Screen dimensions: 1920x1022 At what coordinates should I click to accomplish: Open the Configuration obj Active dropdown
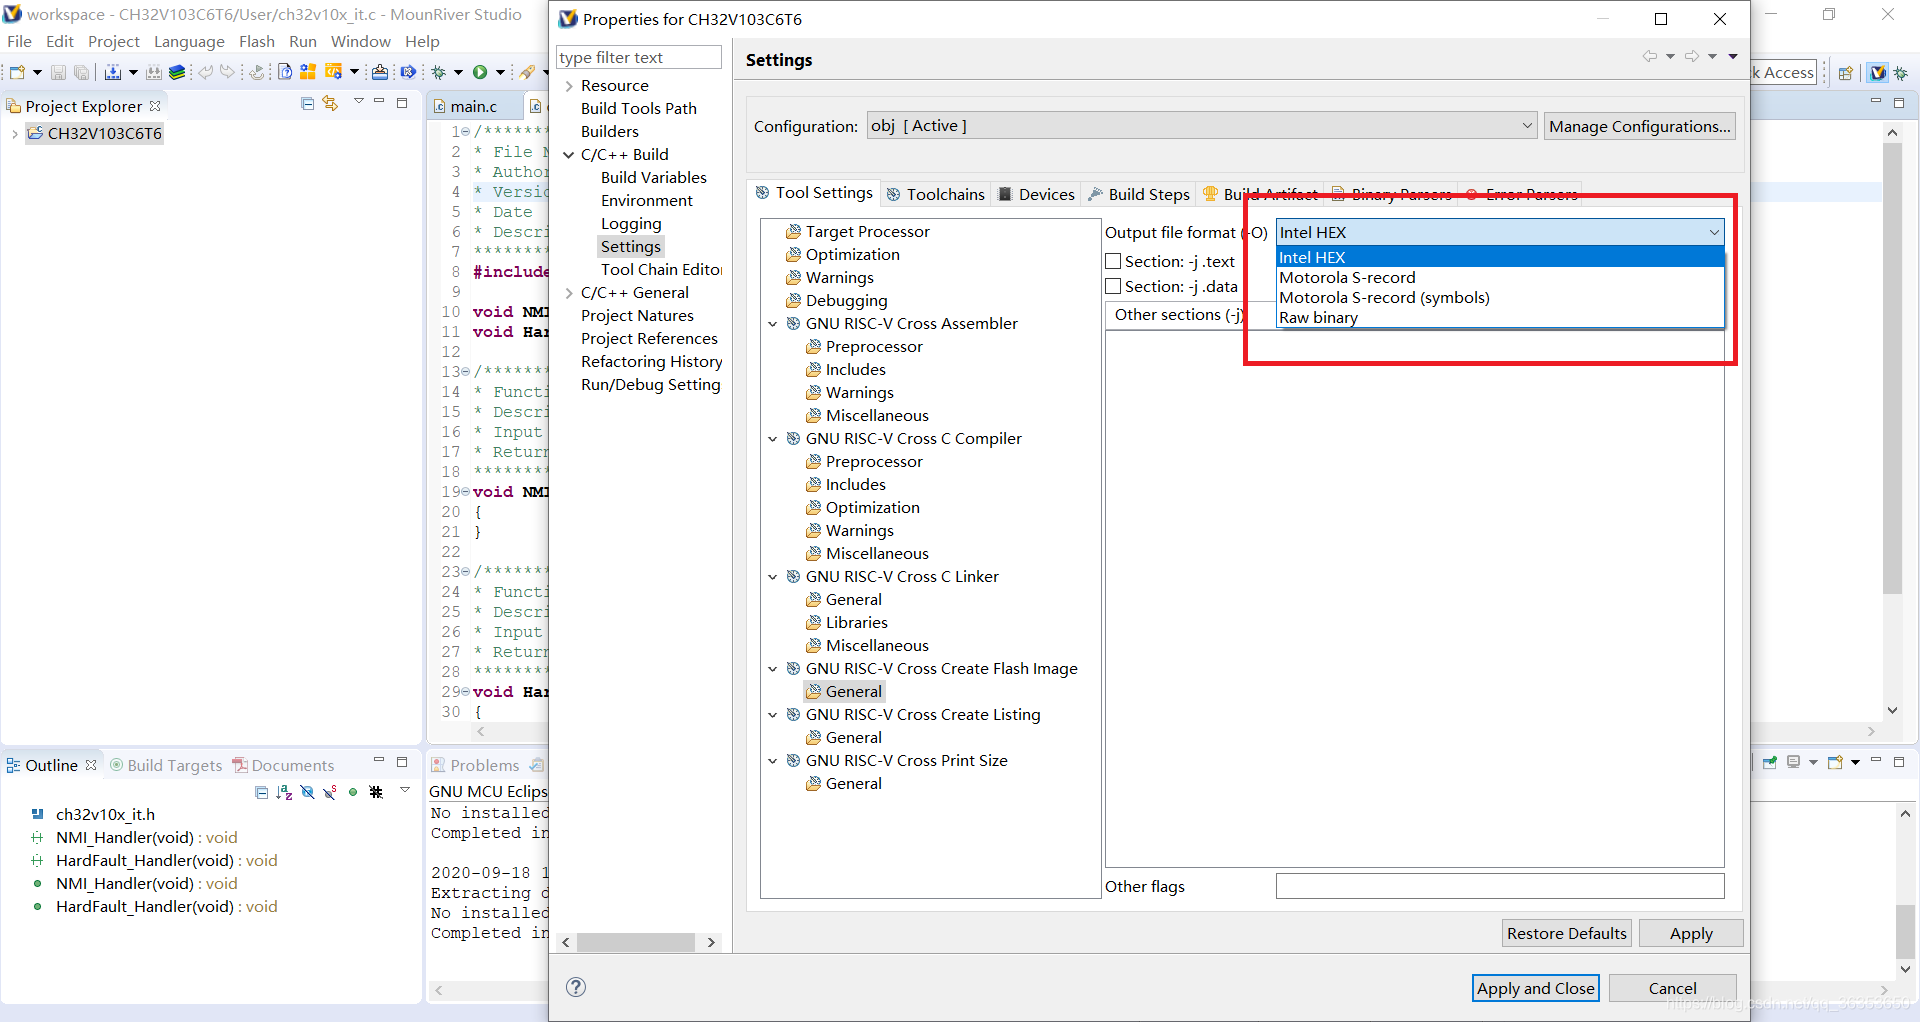[1202, 126]
